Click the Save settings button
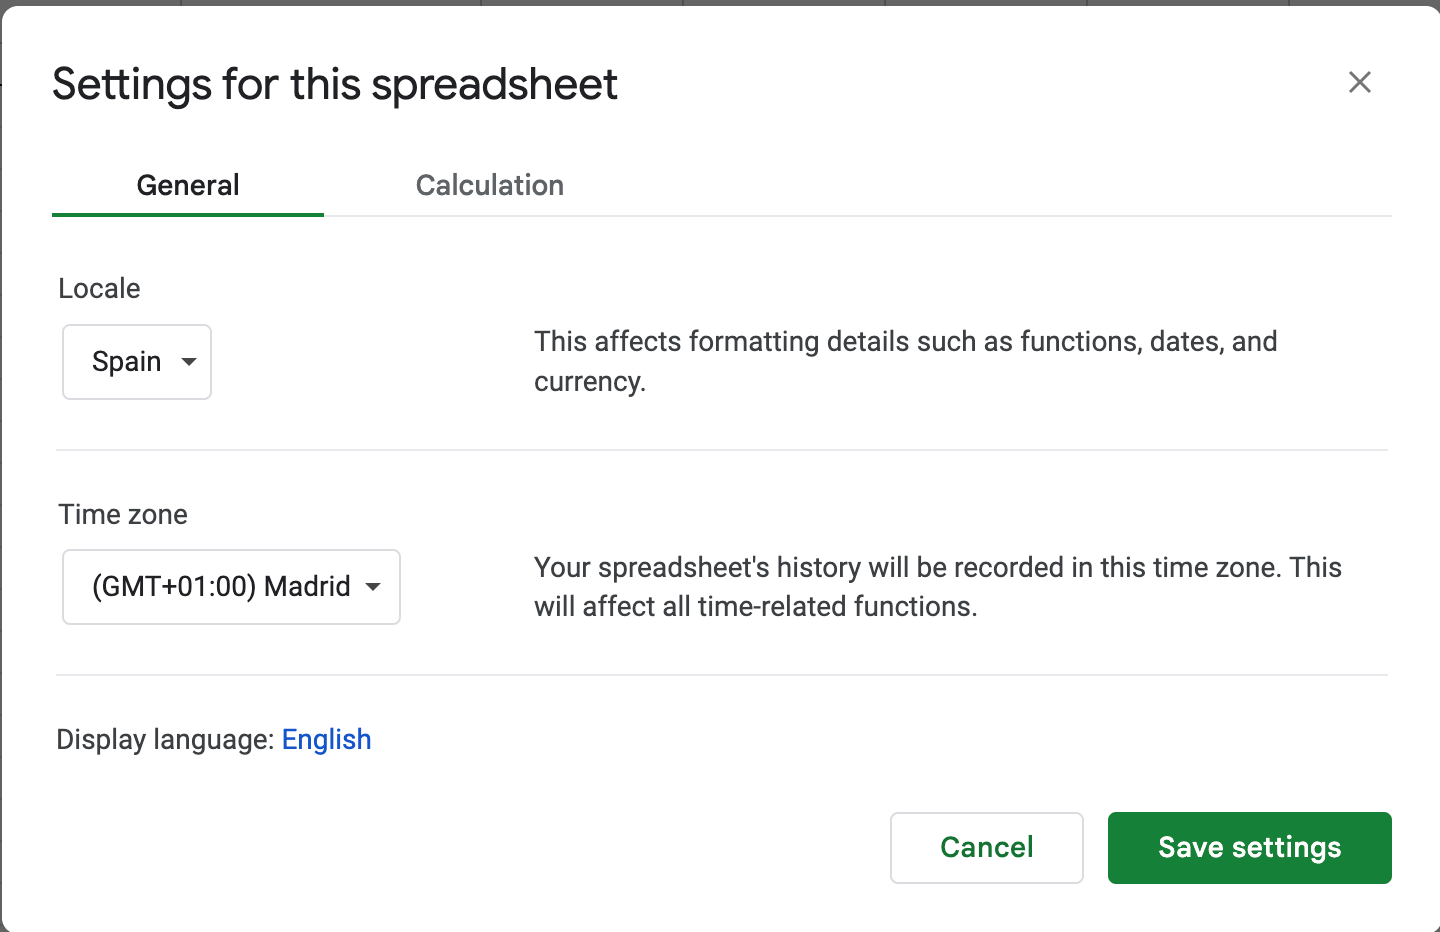Screen dimensions: 1440x932 (1249, 847)
